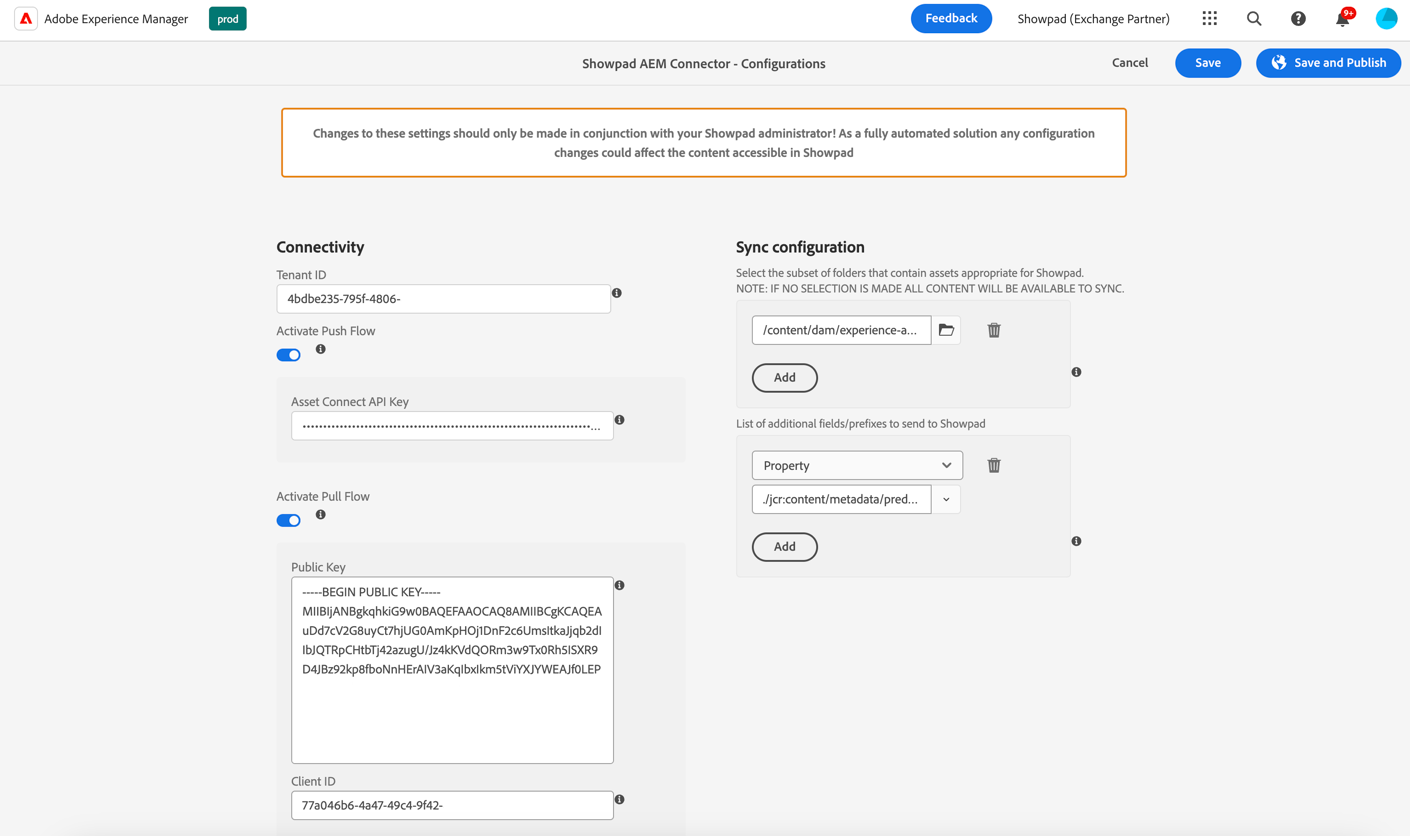Click Save and Publish
Screen dimensions: 1410x836
1328,63
